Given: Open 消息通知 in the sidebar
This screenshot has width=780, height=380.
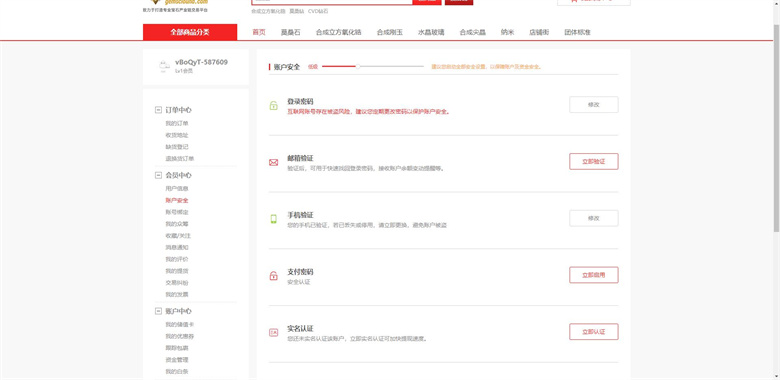Looking at the screenshot, I should (177, 248).
